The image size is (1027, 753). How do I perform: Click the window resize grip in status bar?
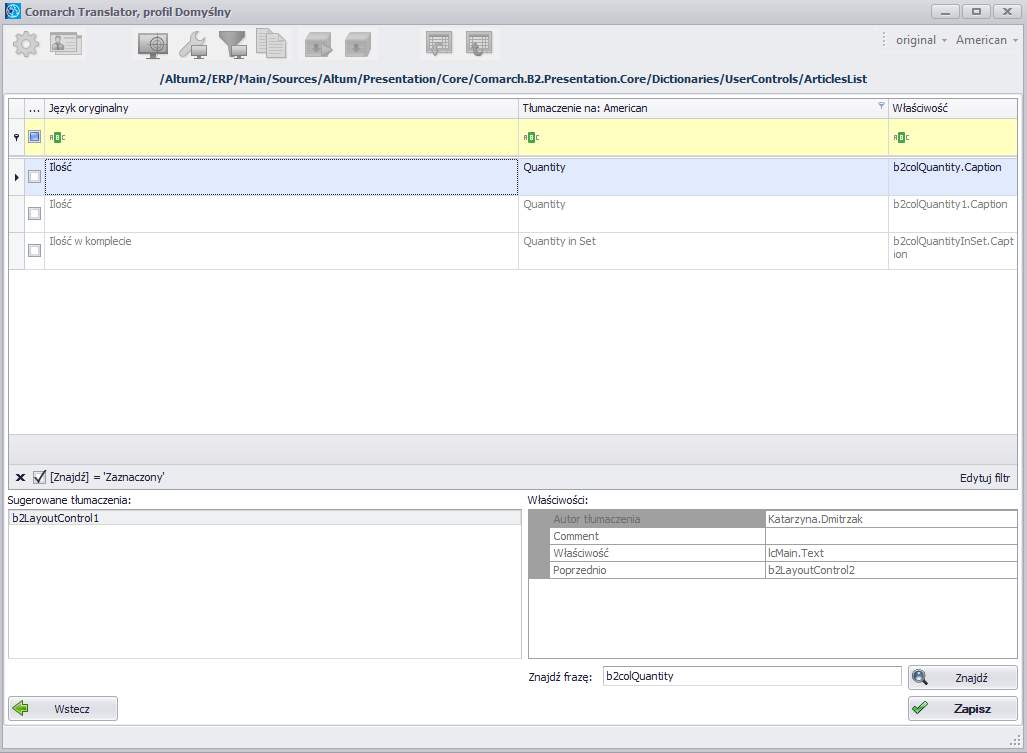coord(1015,741)
